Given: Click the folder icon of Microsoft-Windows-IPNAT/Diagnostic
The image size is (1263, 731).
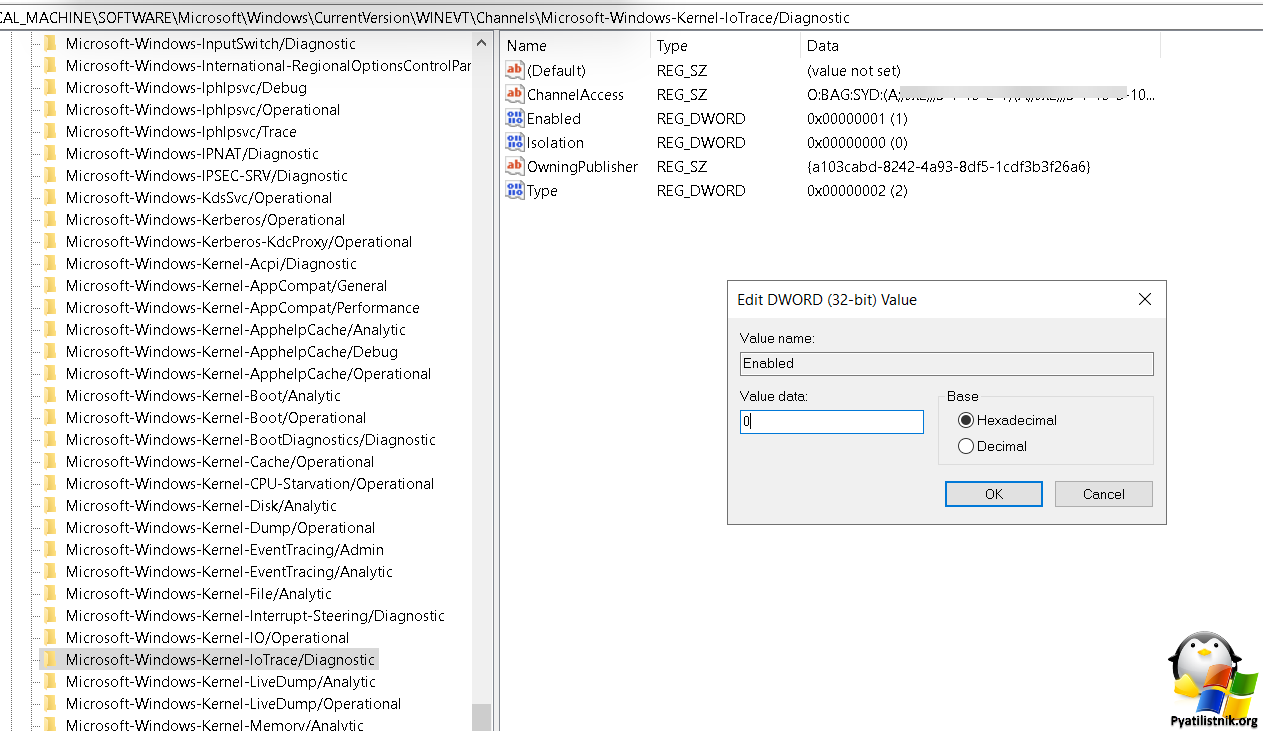Looking at the screenshot, I should (x=50, y=154).
